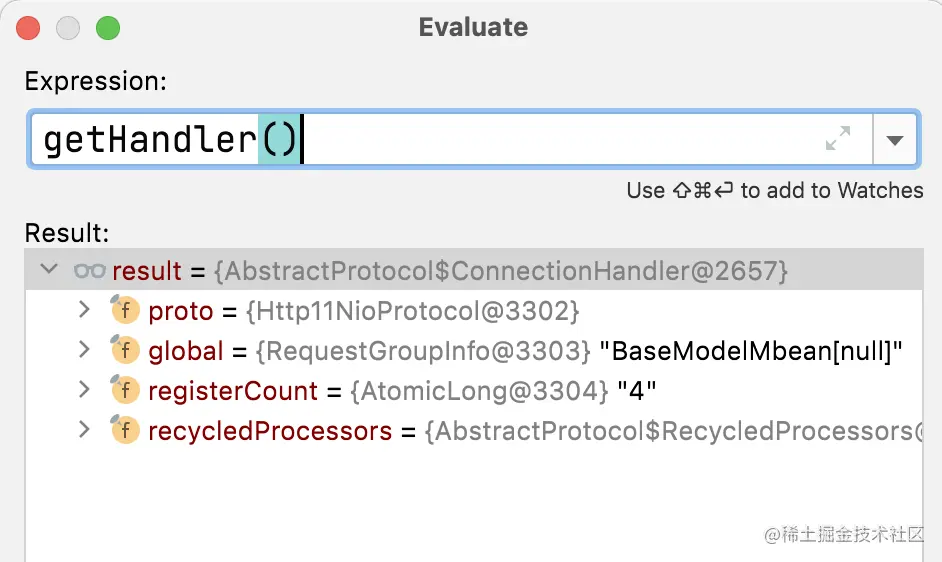Screen dimensions: 942x562
Task: Select the AbstractProtocol$RecycledProcessors value text
Action: click(x=674, y=431)
